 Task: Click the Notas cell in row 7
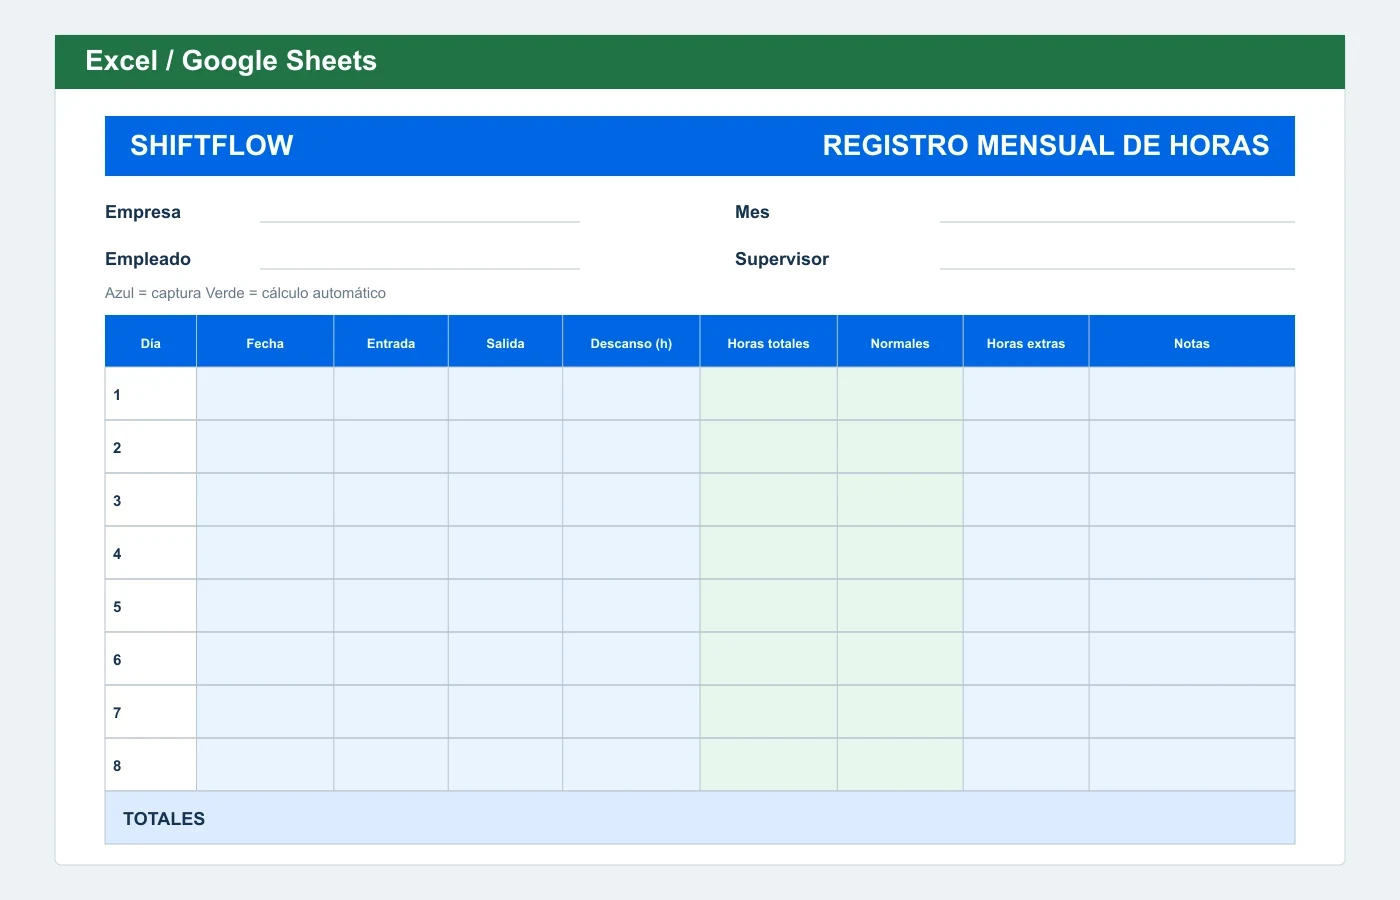tap(1192, 712)
